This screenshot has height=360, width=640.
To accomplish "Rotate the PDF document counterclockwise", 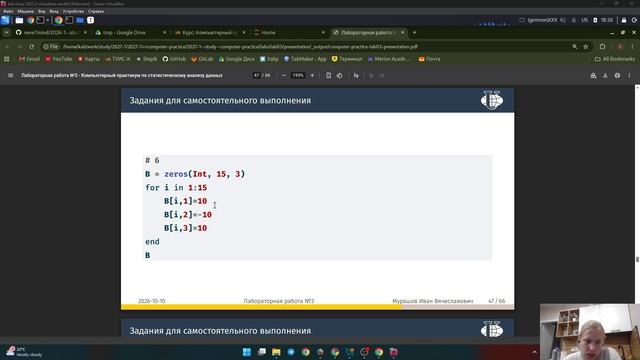I will tap(340, 76).
